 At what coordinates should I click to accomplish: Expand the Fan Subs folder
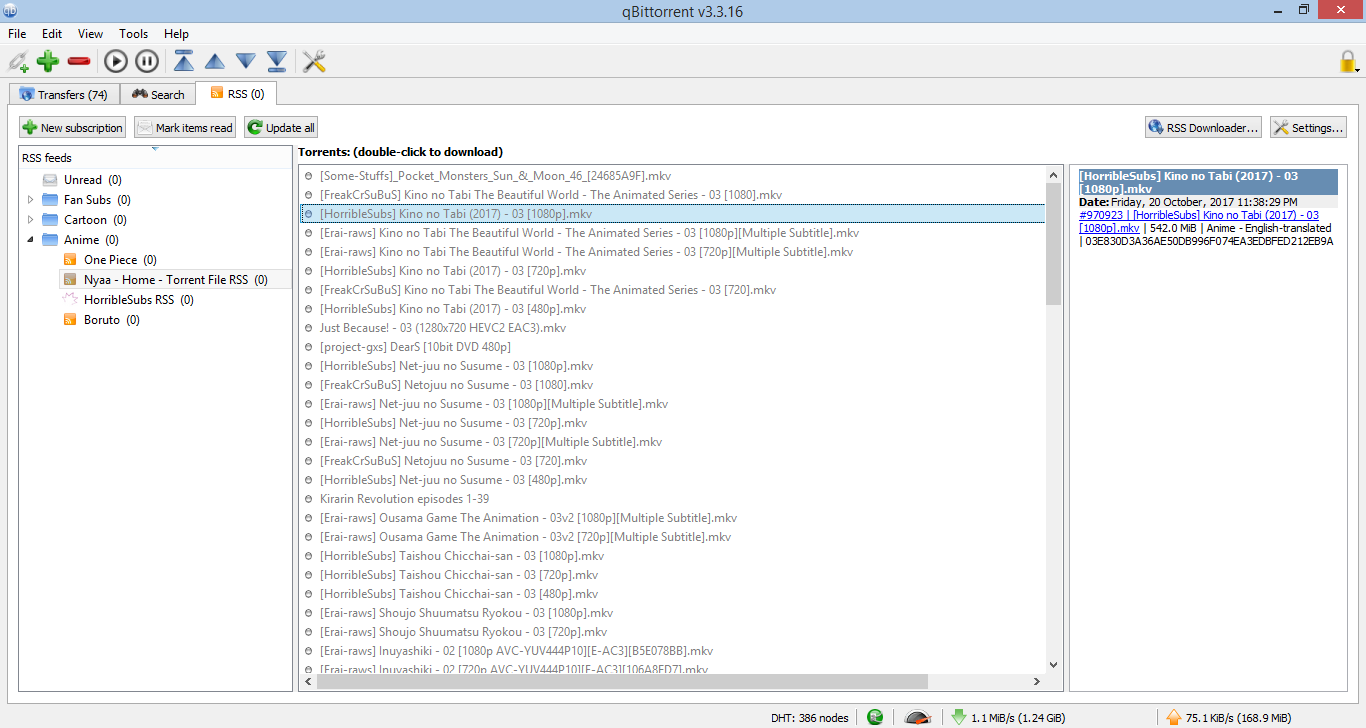click(30, 200)
